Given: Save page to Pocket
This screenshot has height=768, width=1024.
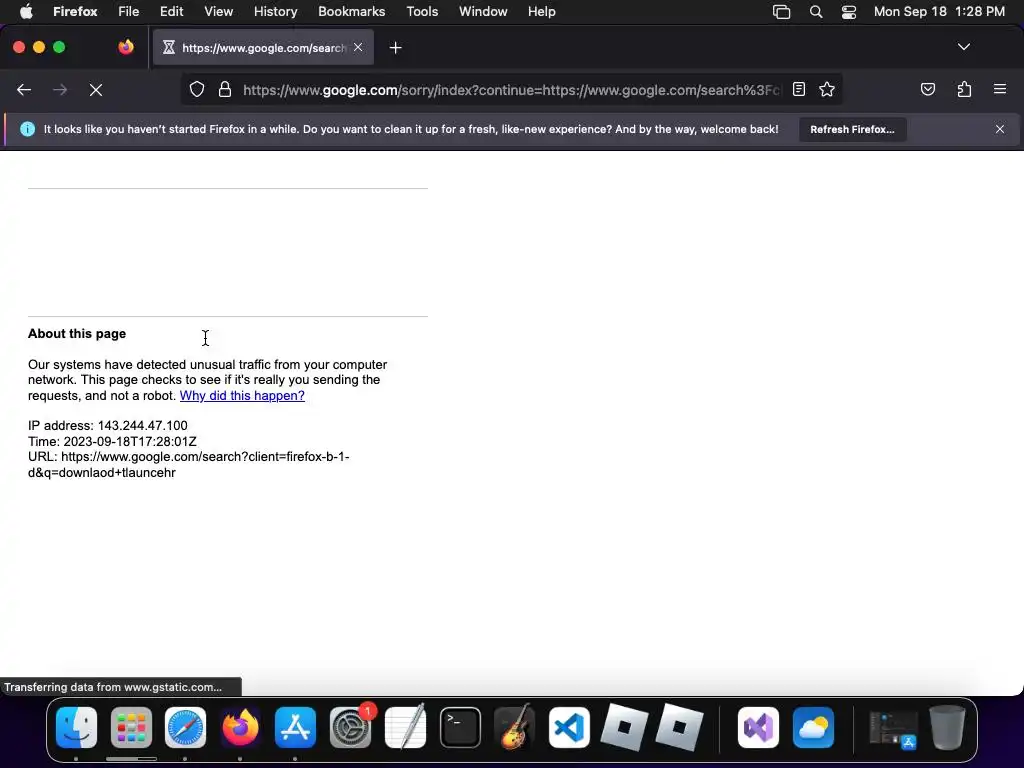Looking at the screenshot, I should coord(928,89).
